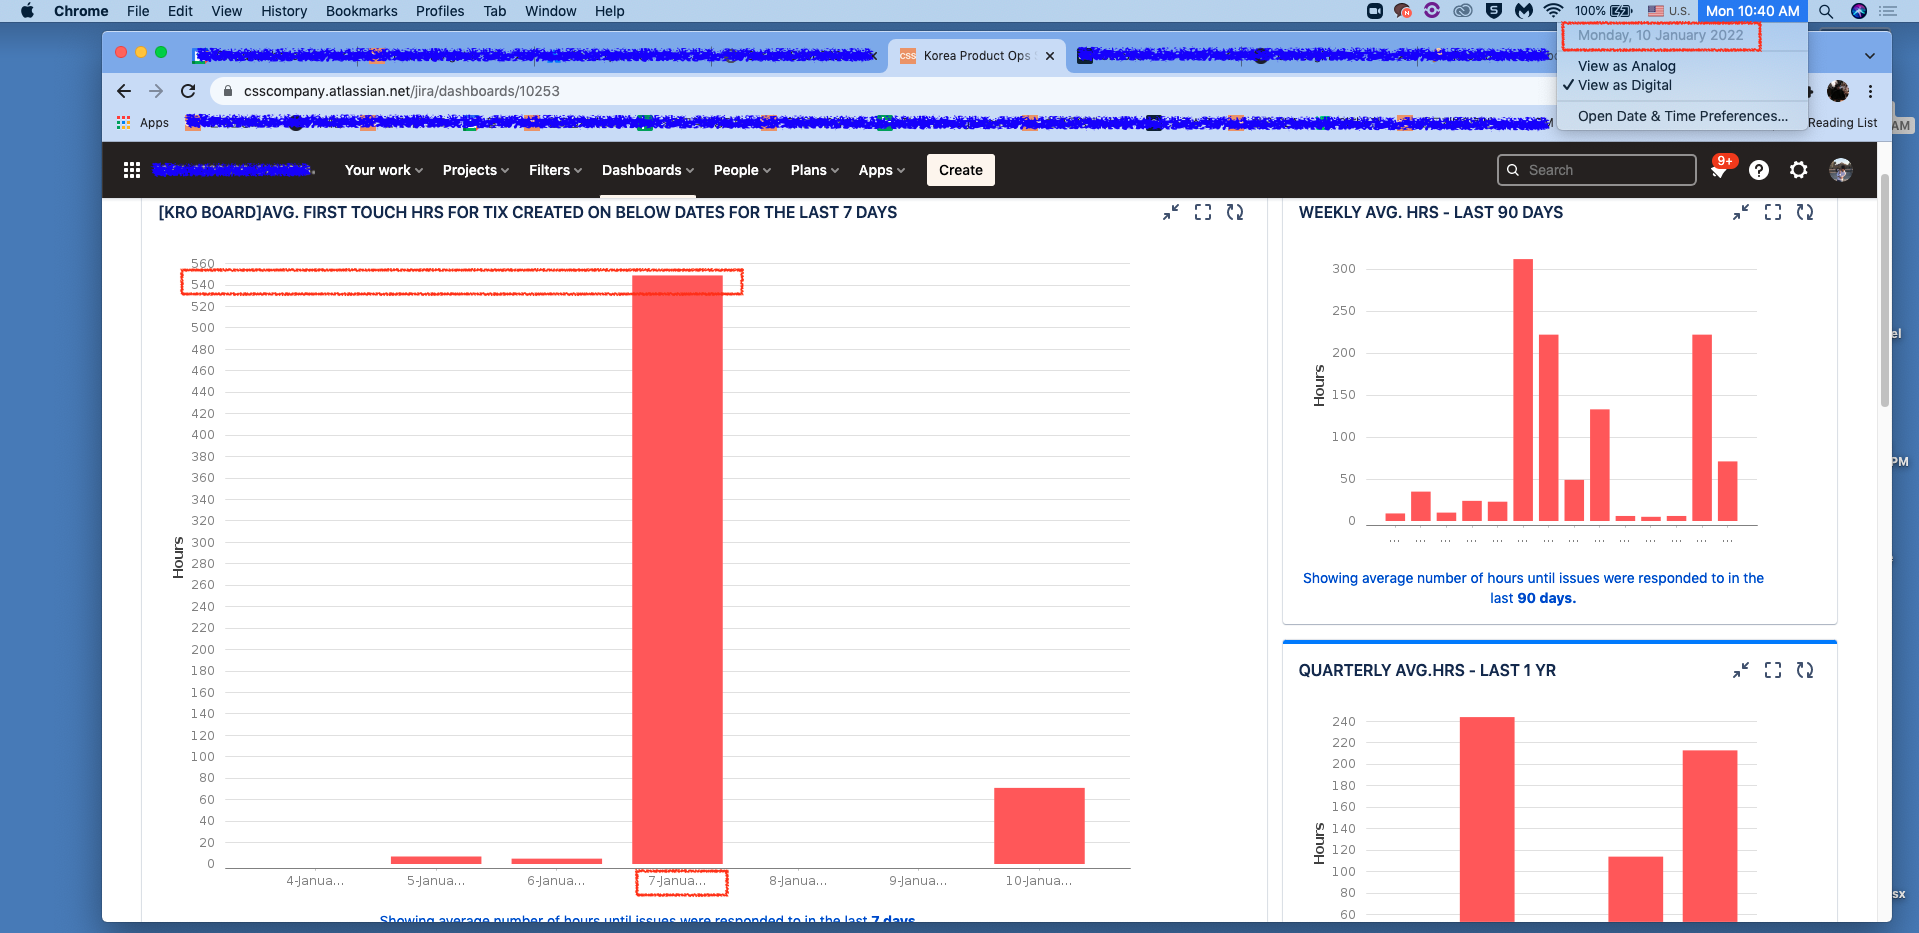Click the Jira Search field
Screen dimensions: 1919x933
point(1597,170)
